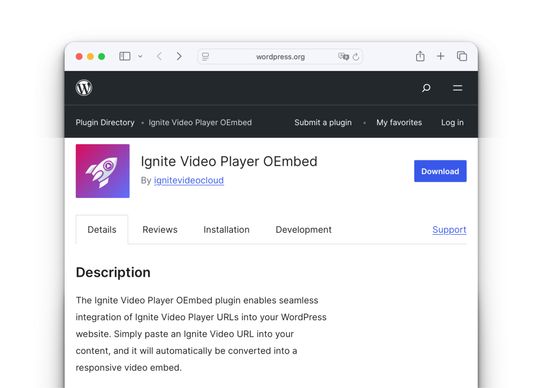
Task: Go to My favorites
Action: [x=399, y=122]
